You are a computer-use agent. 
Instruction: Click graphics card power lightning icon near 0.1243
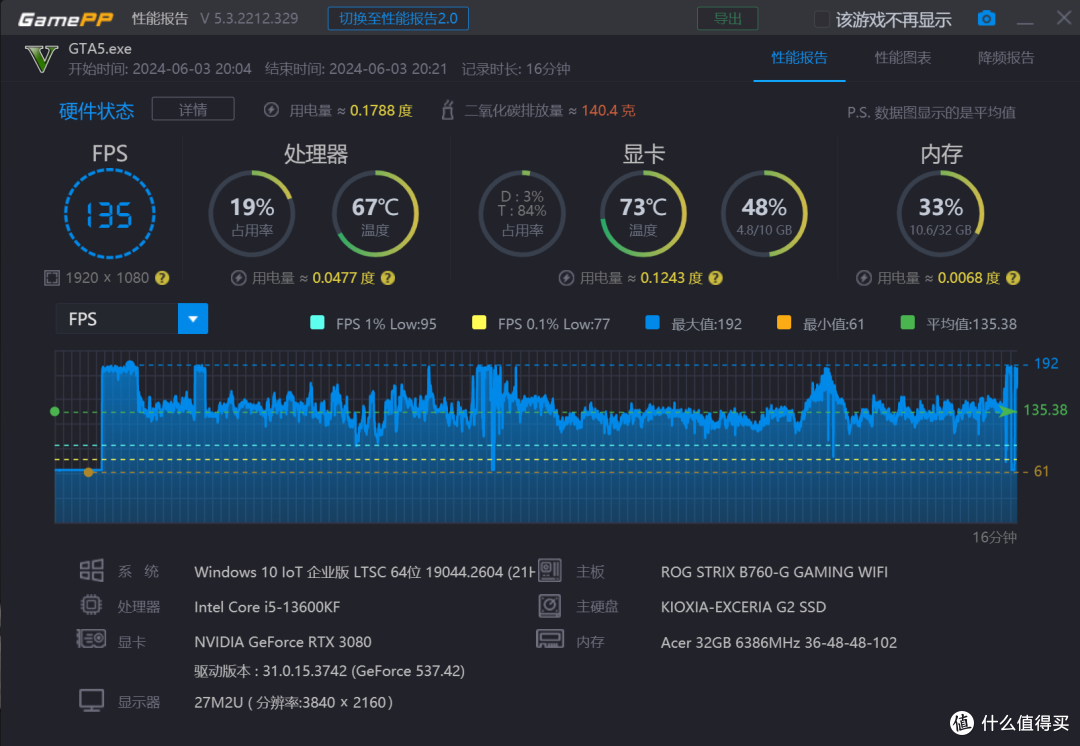[x=566, y=278]
